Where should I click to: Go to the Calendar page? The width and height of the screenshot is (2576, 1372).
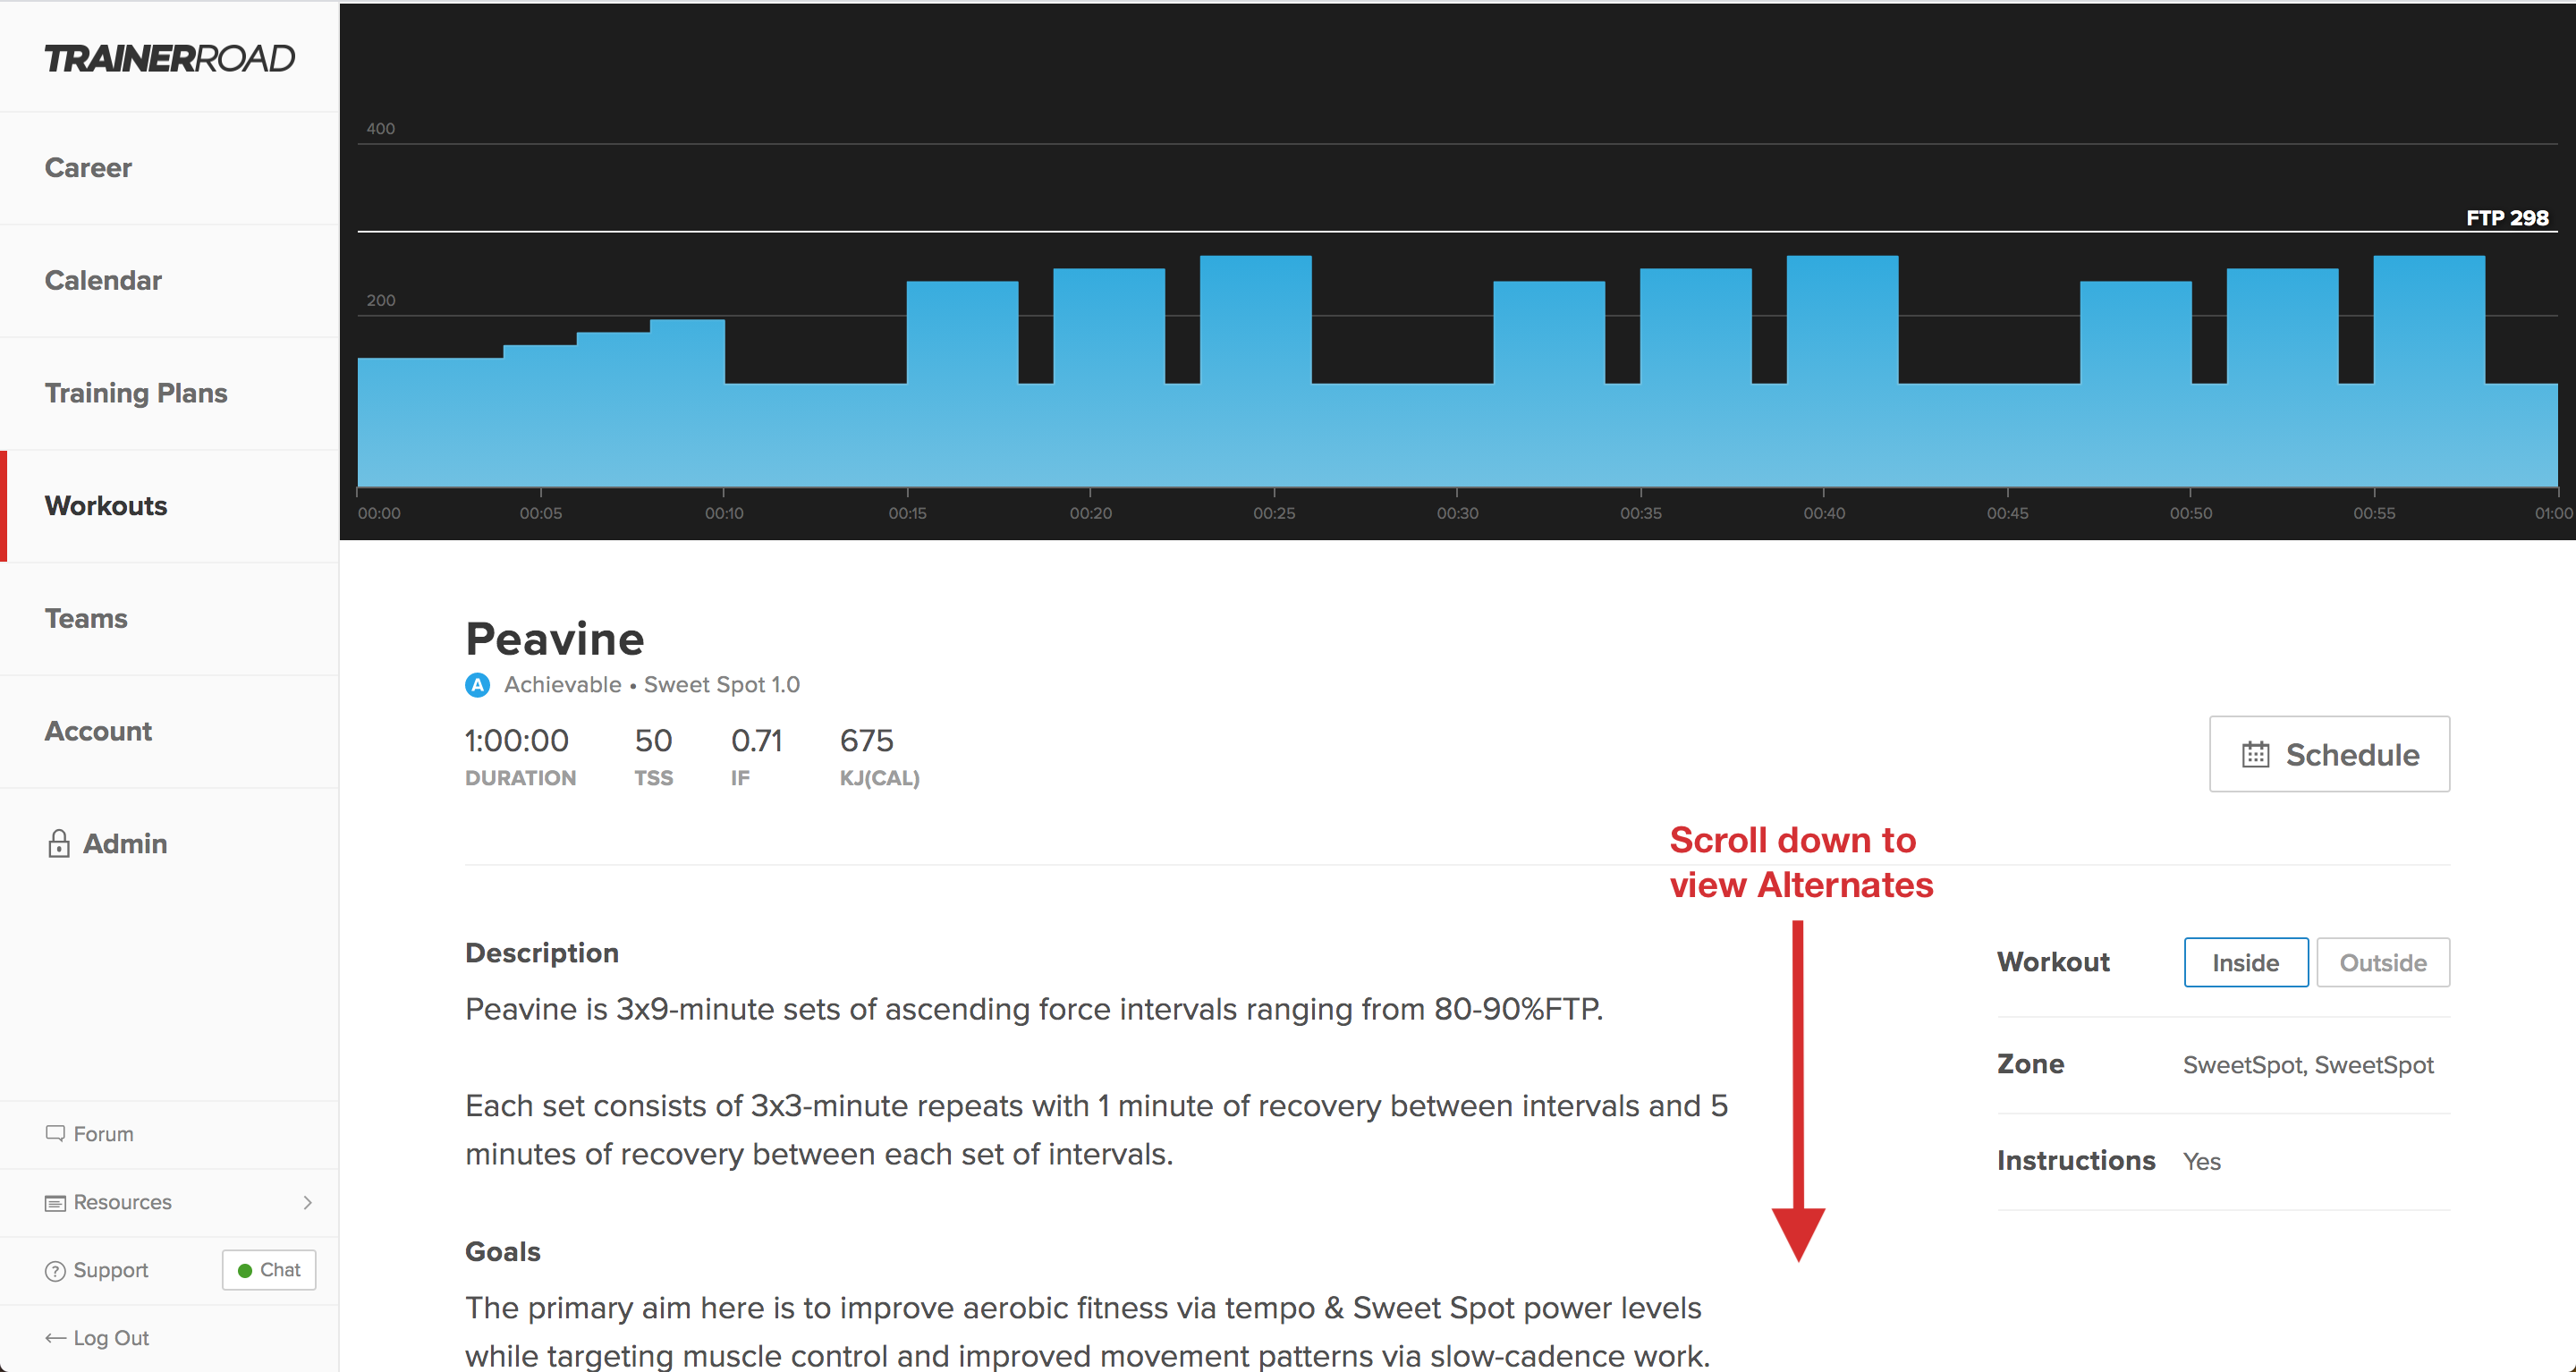tap(103, 280)
